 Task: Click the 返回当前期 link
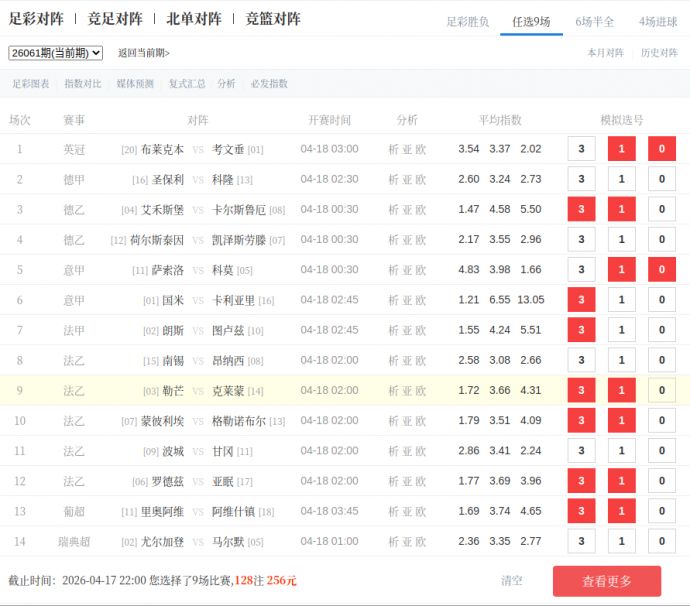143,53
